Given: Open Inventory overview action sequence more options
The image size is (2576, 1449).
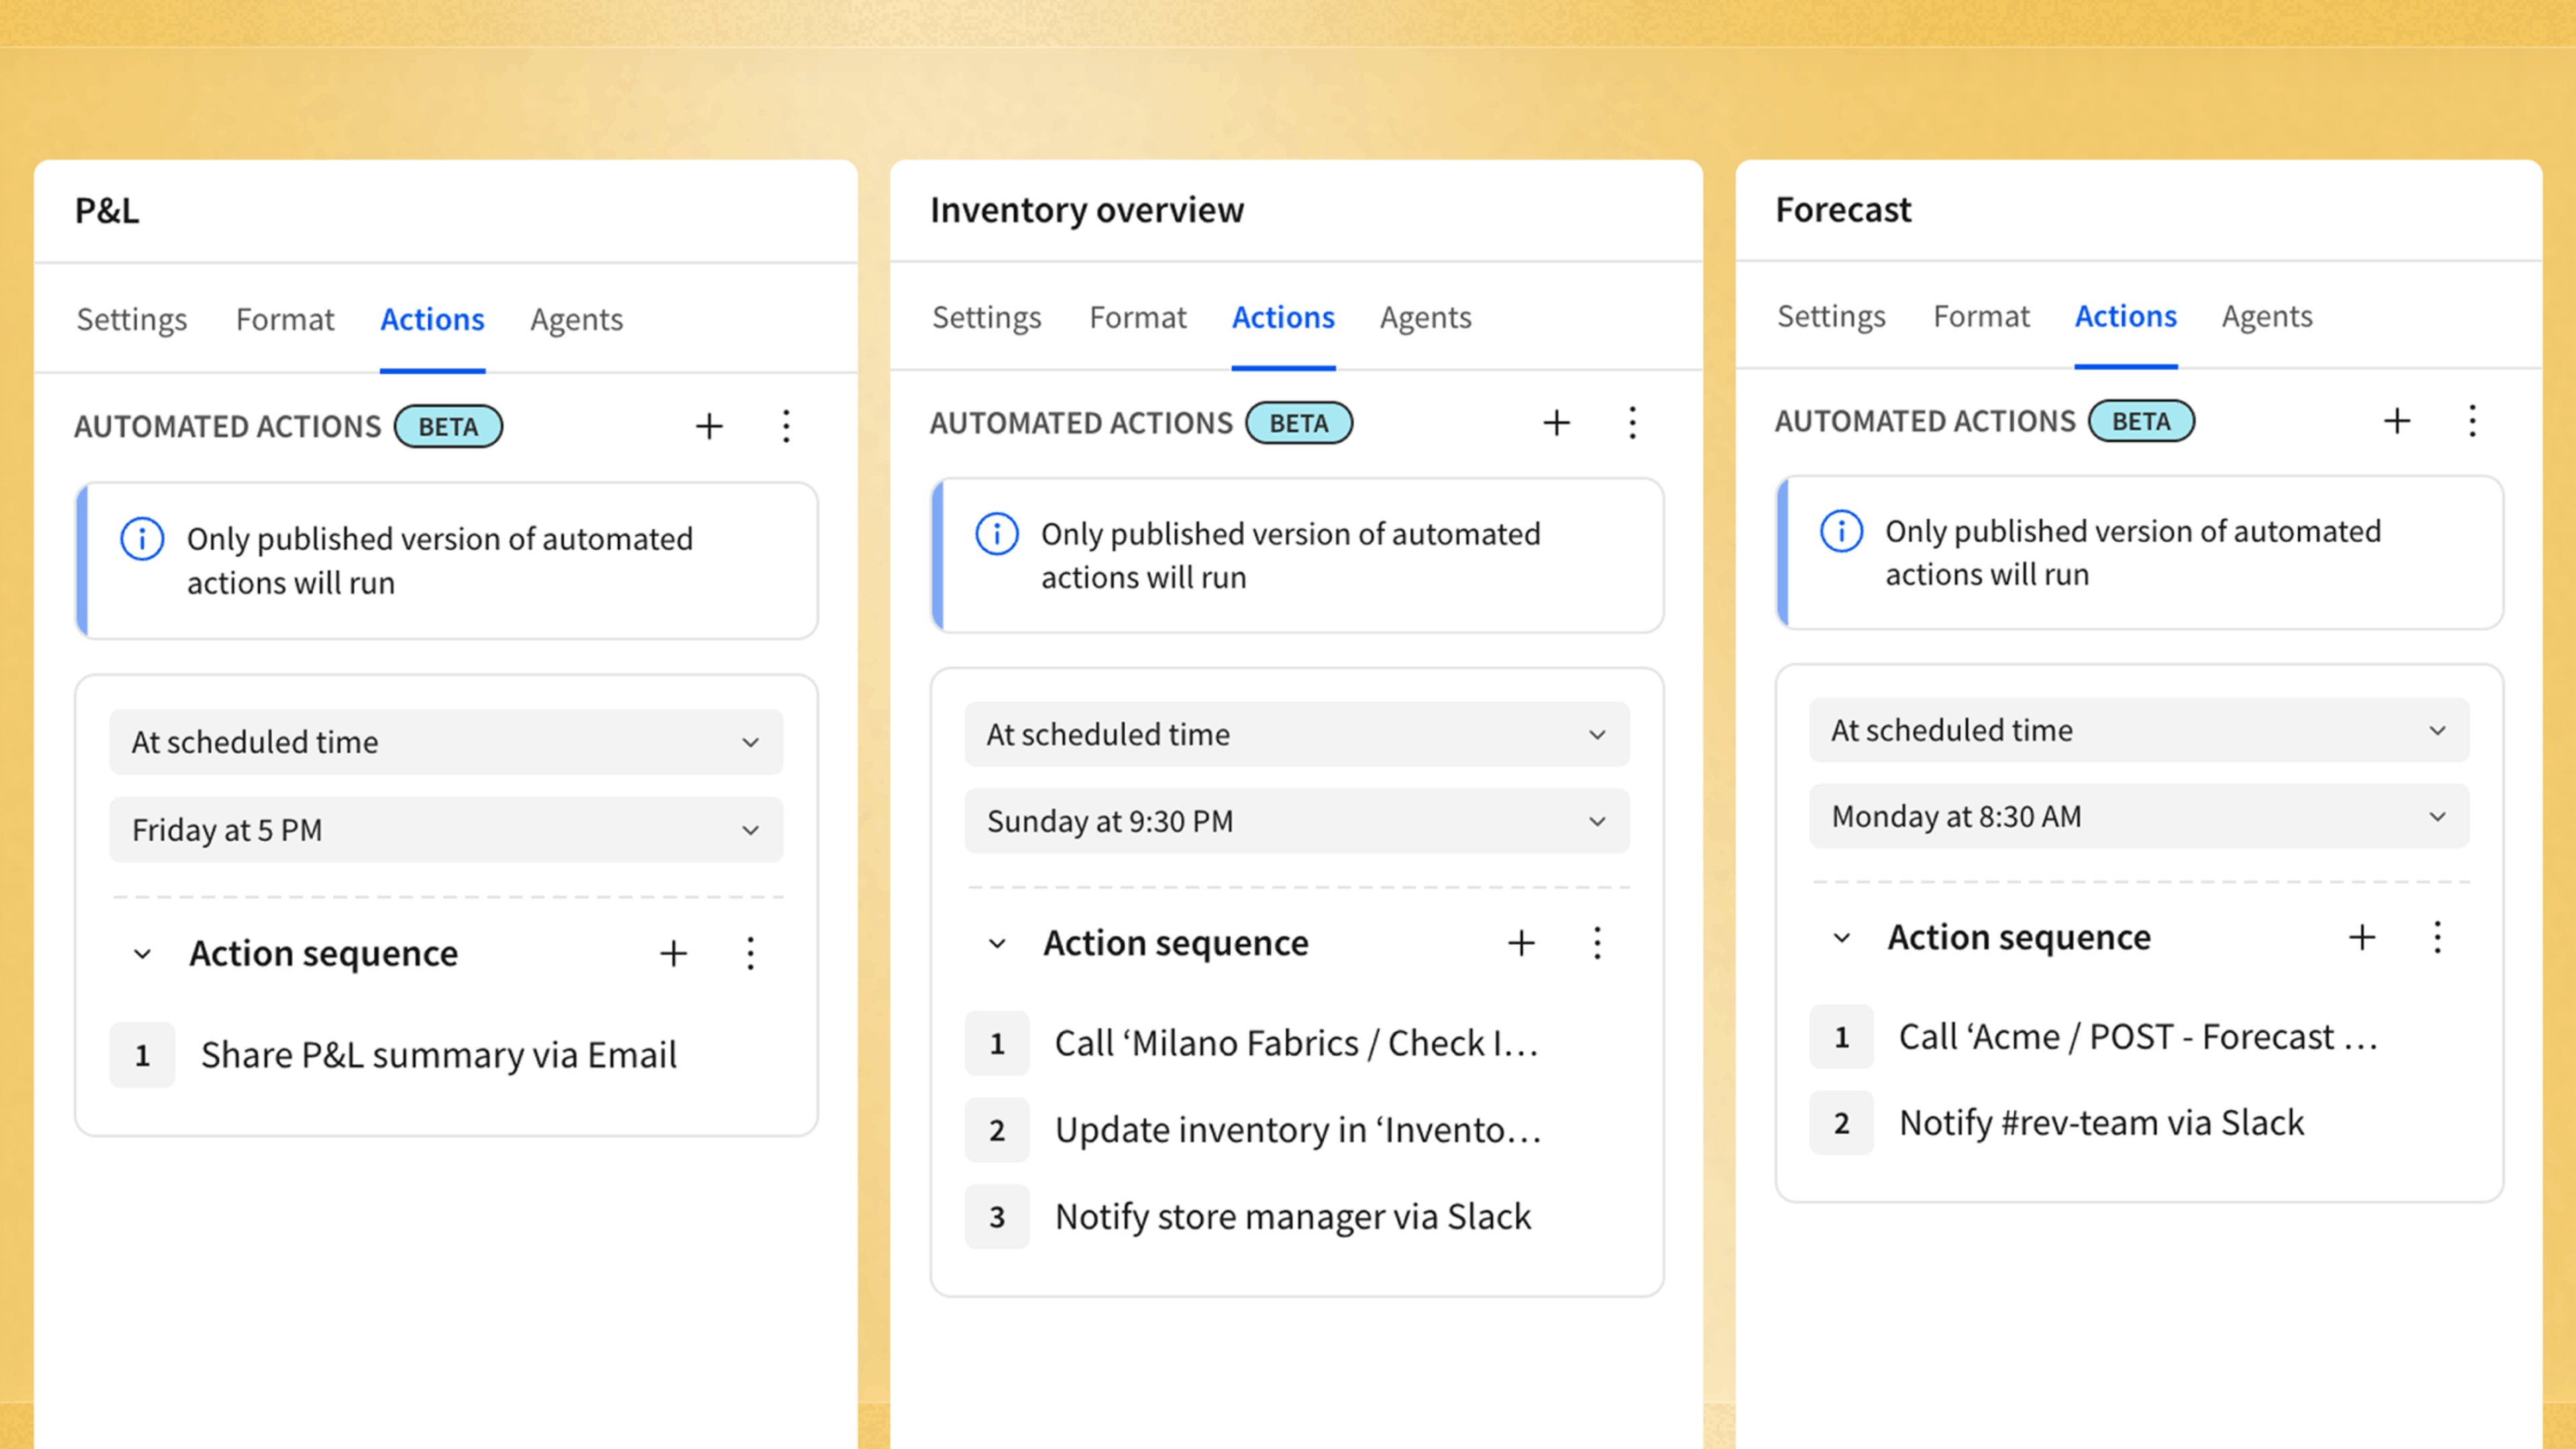Looking at the screenshot, I should (x=1597, y=943).
